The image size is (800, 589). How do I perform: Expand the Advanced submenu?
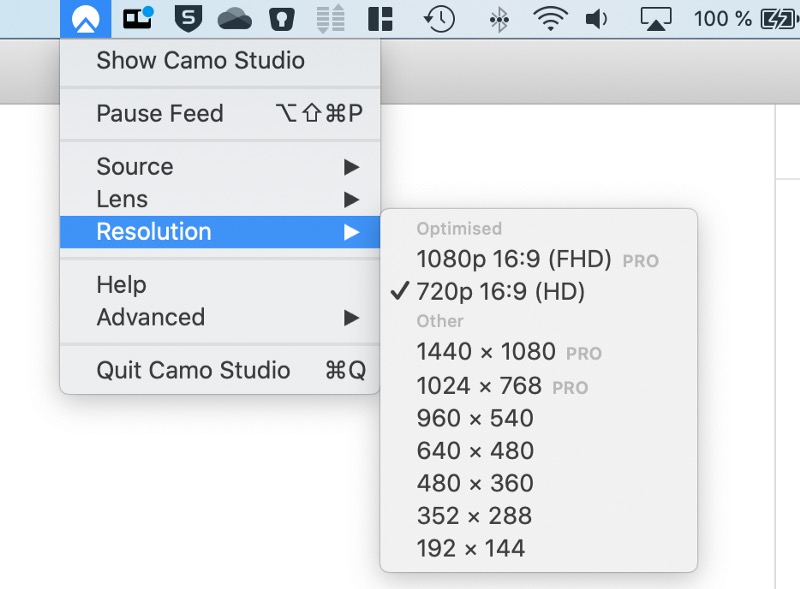coord(220,317)
